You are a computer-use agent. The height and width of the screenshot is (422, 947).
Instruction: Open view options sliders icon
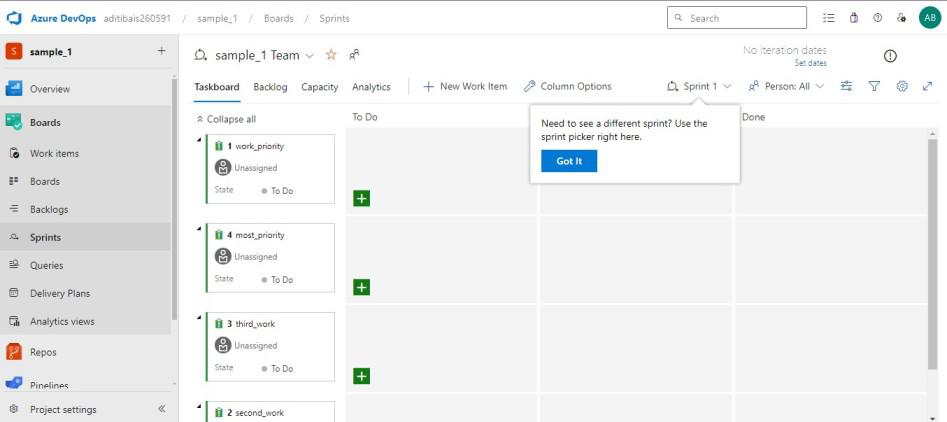pyautogui.click(x=846, y=86)
